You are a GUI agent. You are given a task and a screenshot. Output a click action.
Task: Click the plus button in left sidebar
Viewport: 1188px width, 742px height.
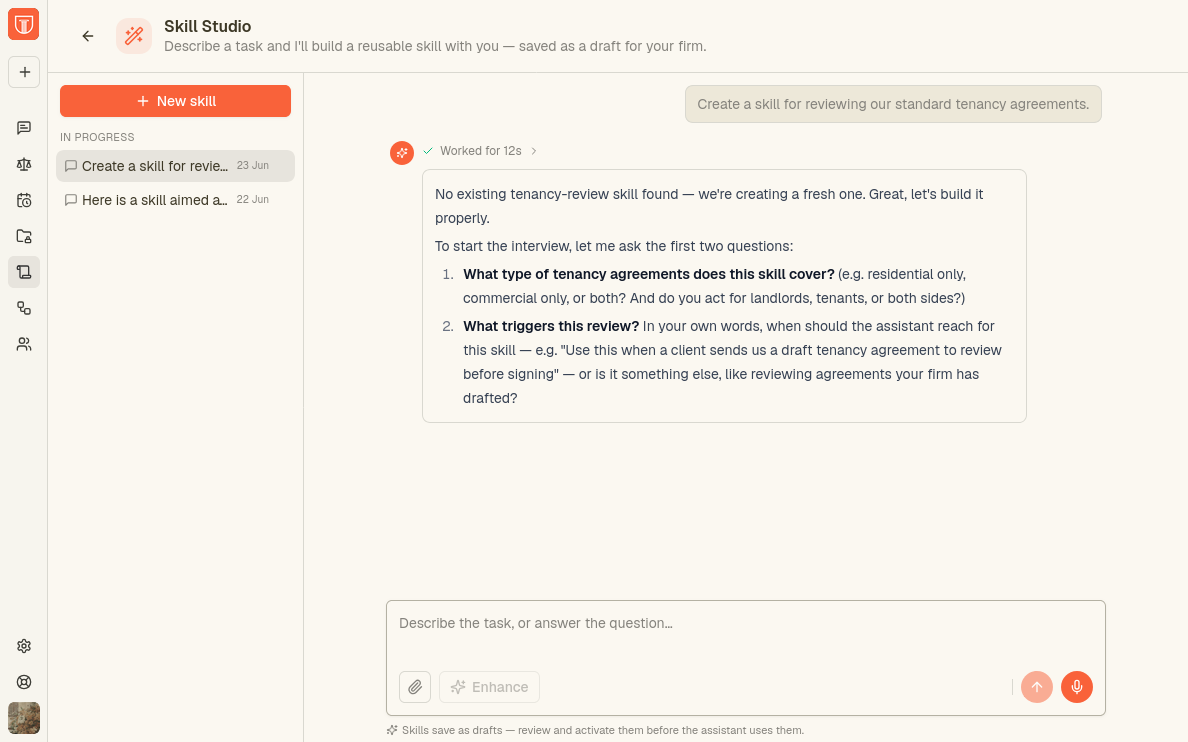(x=24, y=72)
